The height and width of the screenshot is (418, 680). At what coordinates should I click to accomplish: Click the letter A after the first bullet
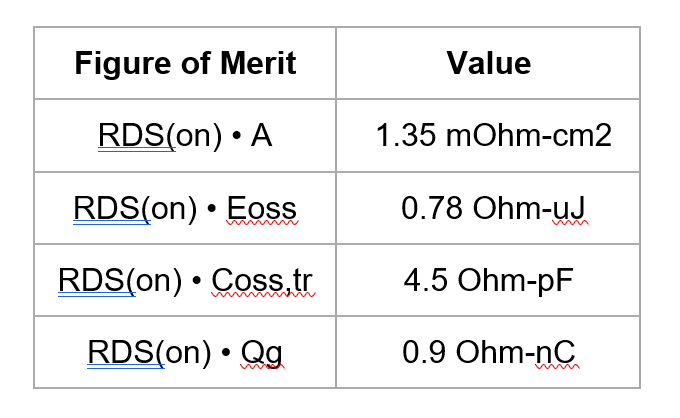[x=261, y=136]
